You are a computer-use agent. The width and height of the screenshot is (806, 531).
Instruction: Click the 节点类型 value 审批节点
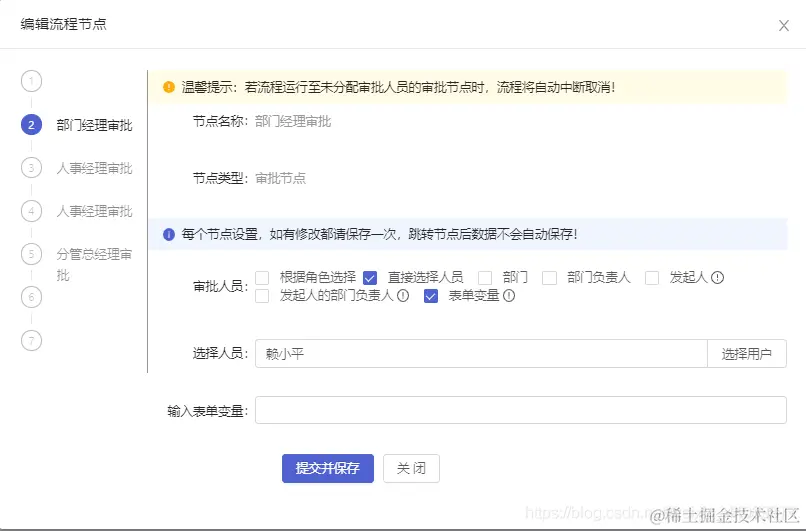point(281,178)
